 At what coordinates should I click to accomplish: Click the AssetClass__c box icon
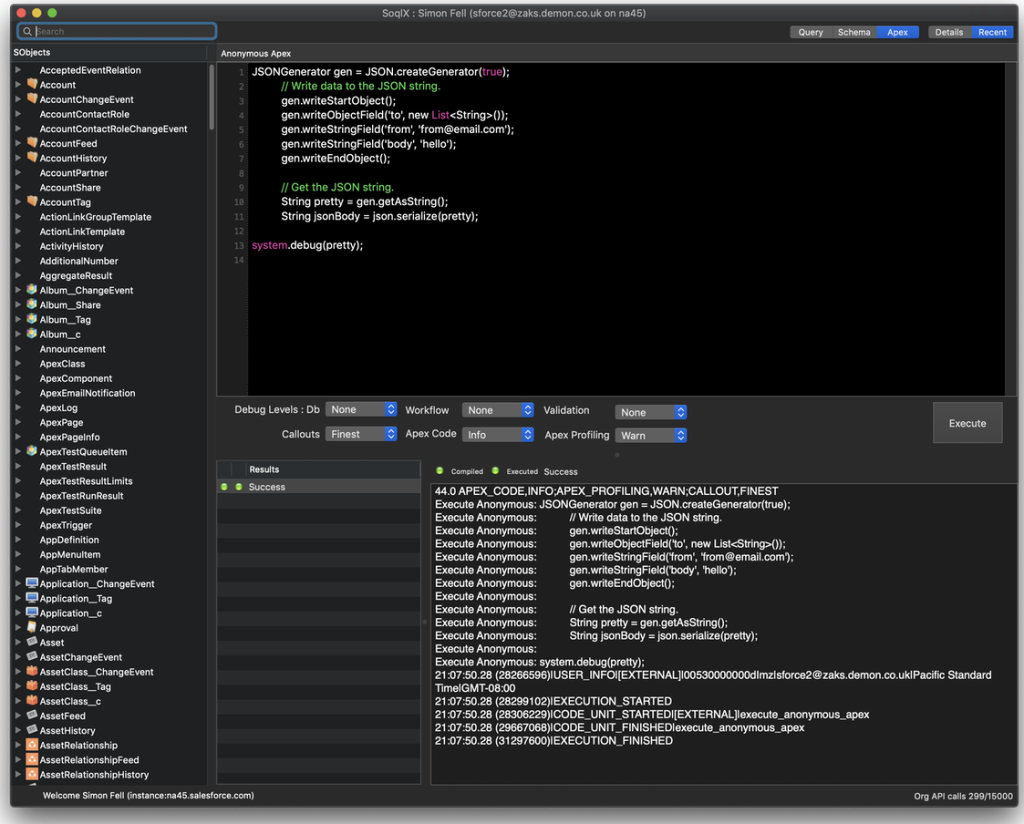[32, 701]
